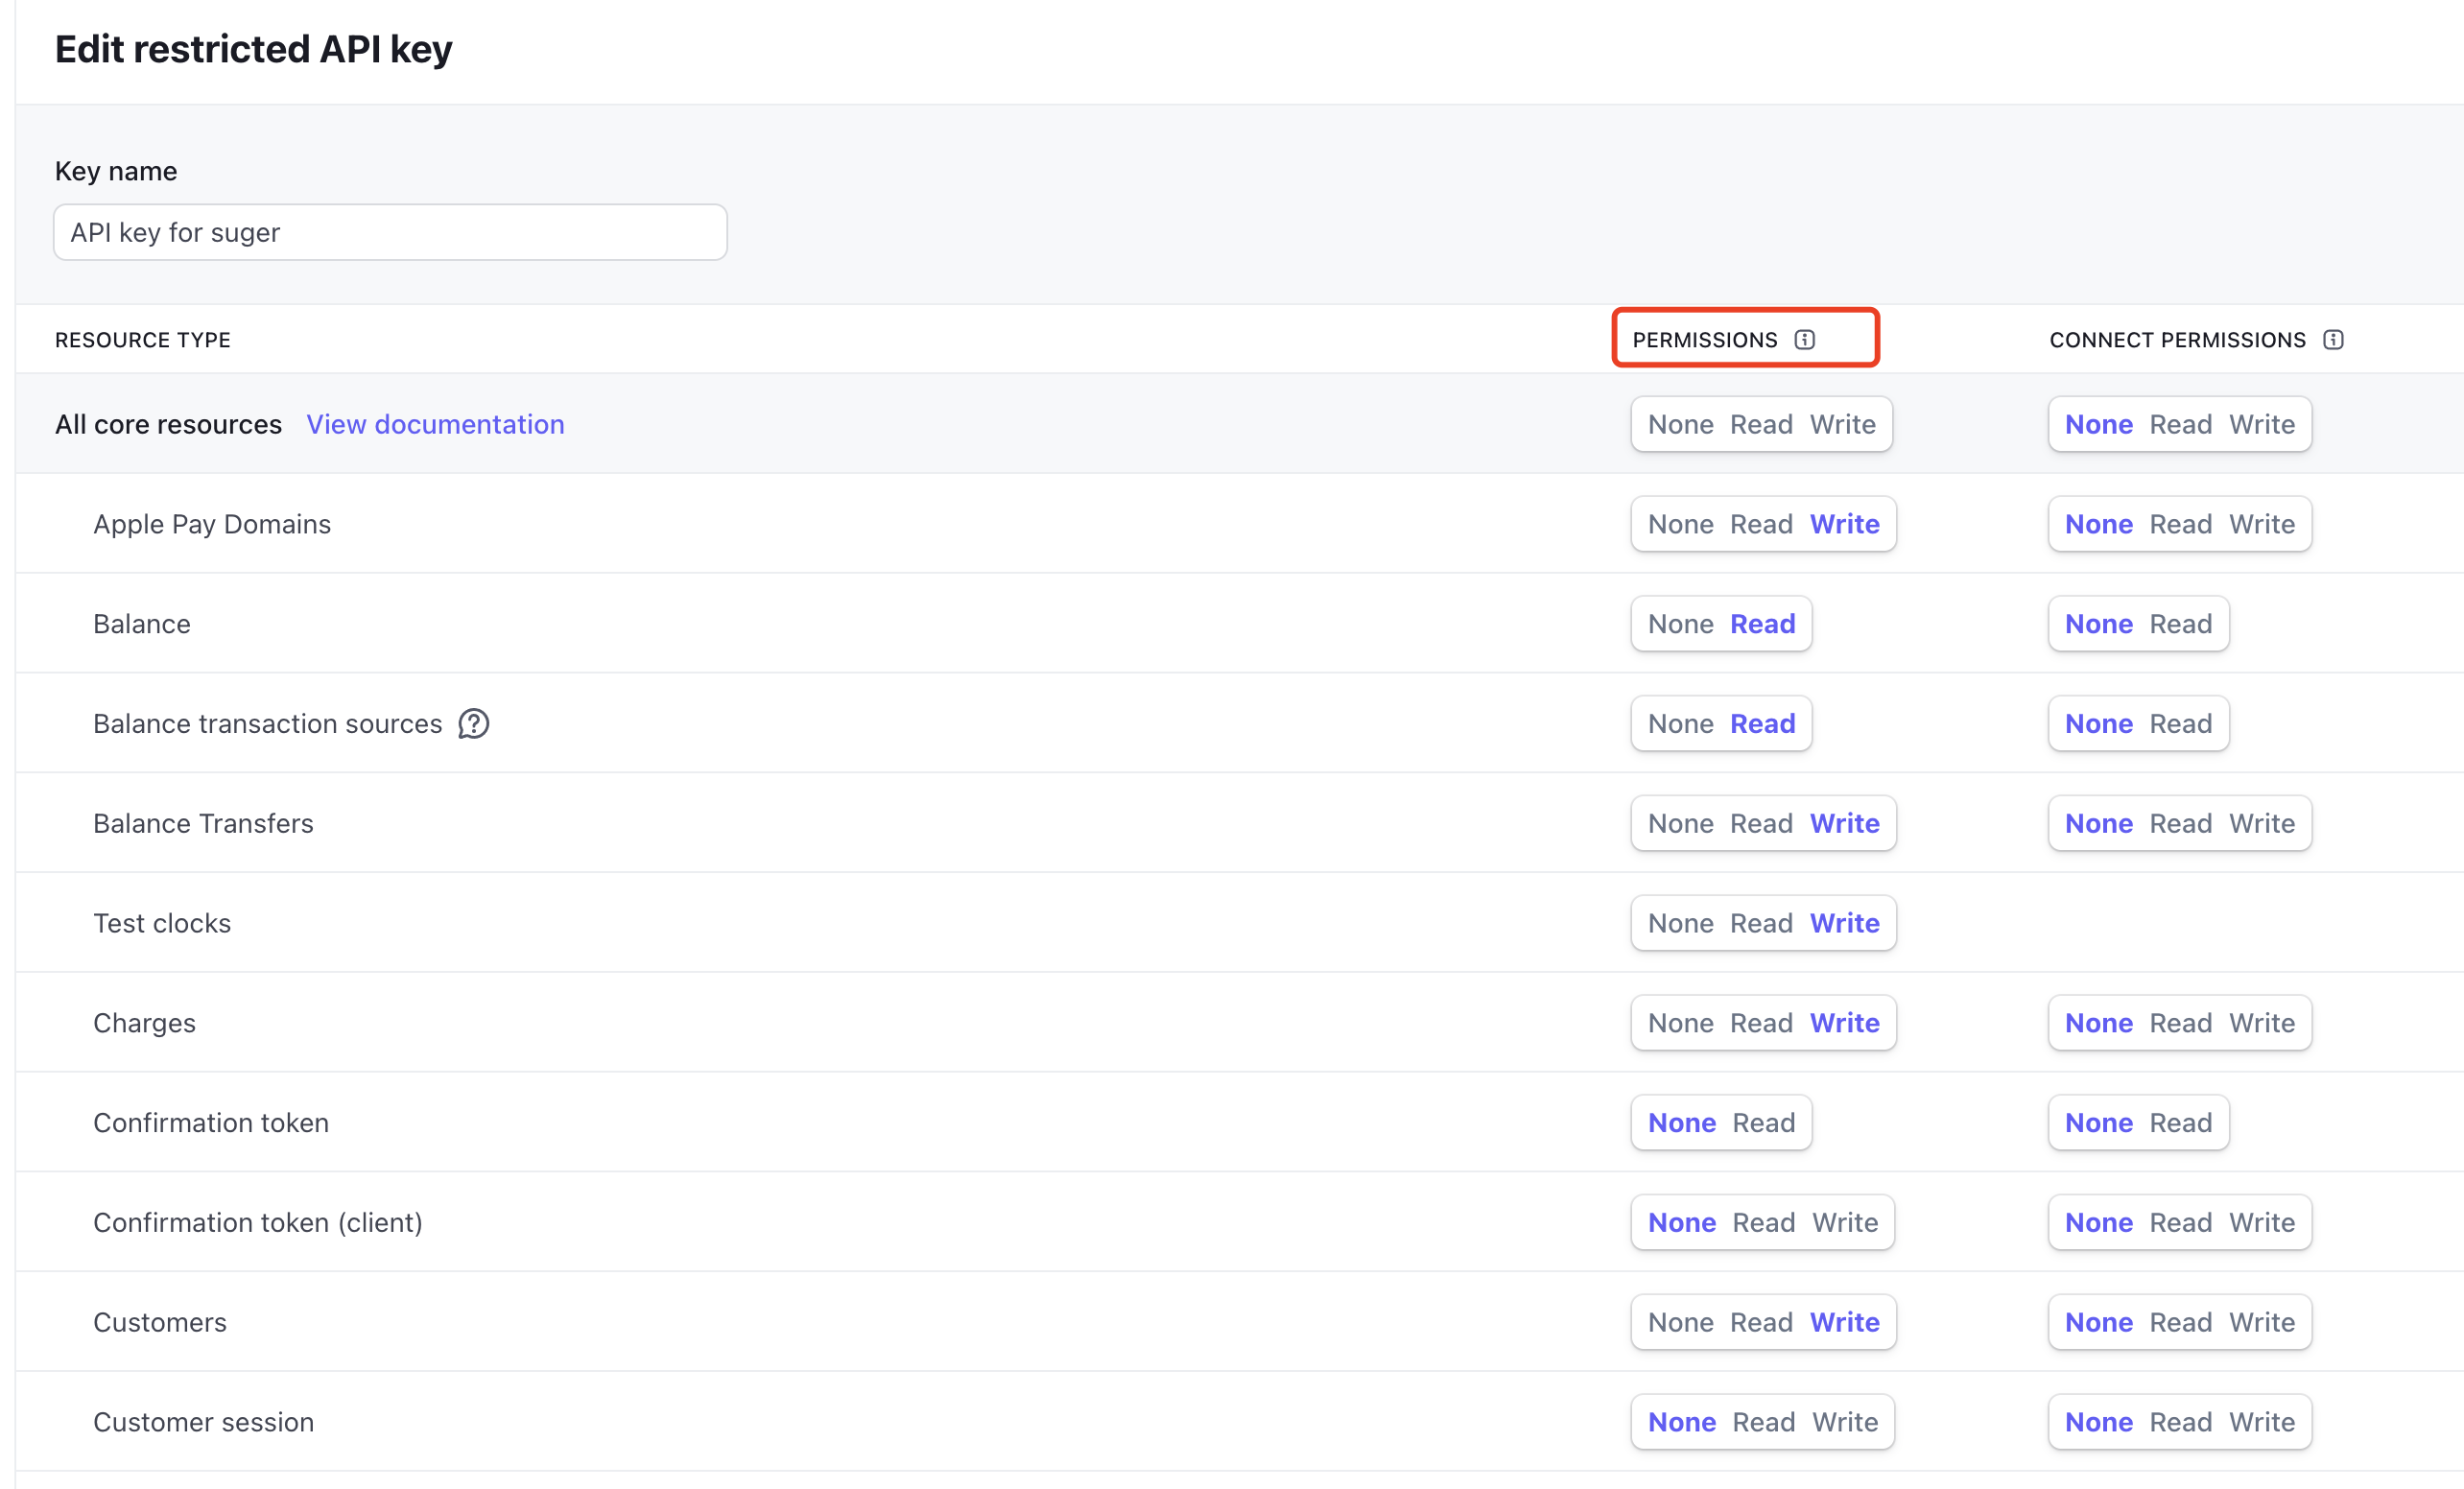Set Charges Connect permission to Write
Image resolution: width=2464 pixels, height=1489 pixels.
click(2261, 1023)
